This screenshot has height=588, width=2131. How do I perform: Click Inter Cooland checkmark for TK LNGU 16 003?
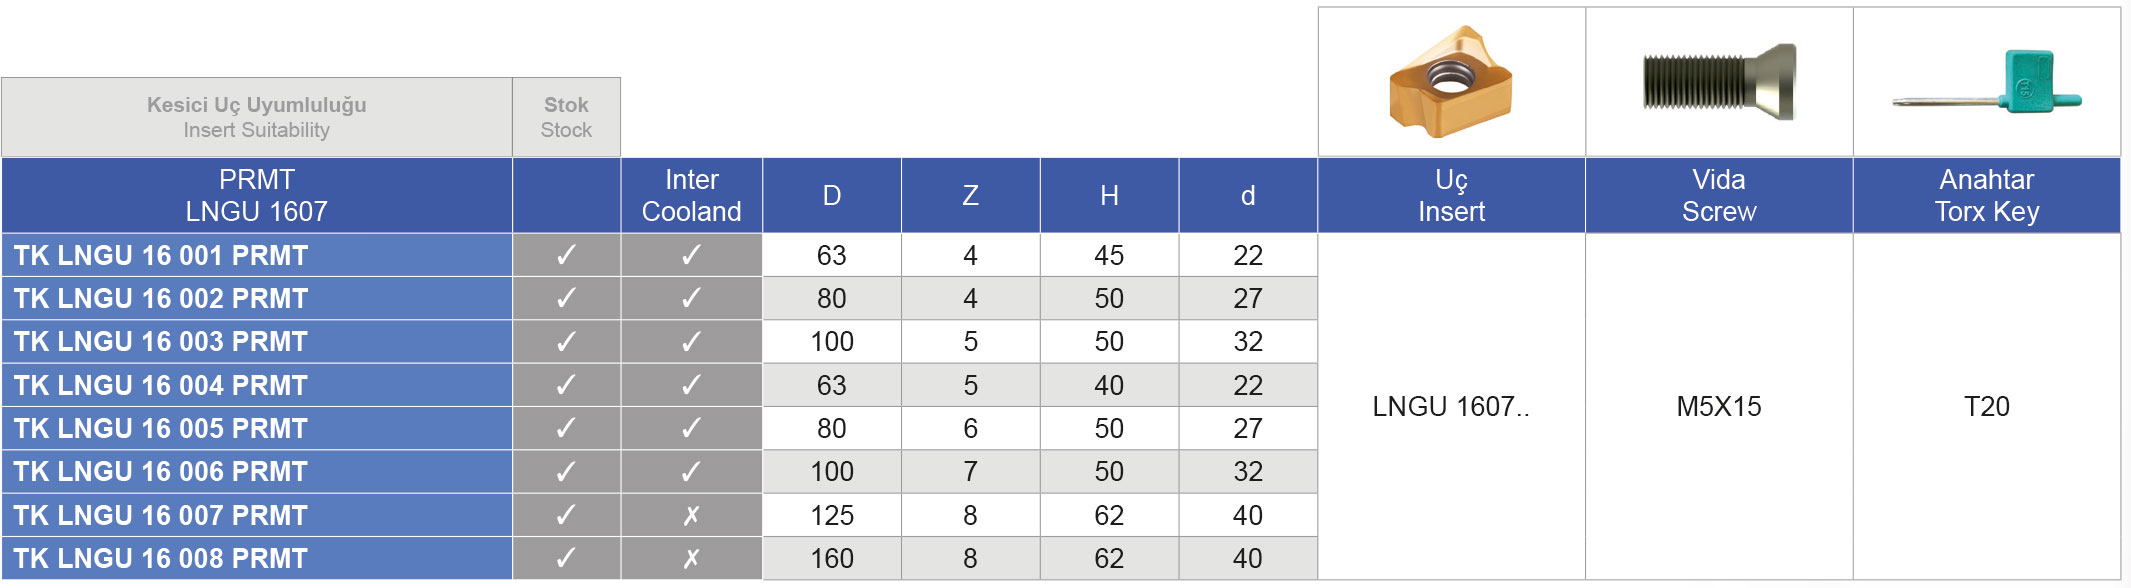[691, 342]
